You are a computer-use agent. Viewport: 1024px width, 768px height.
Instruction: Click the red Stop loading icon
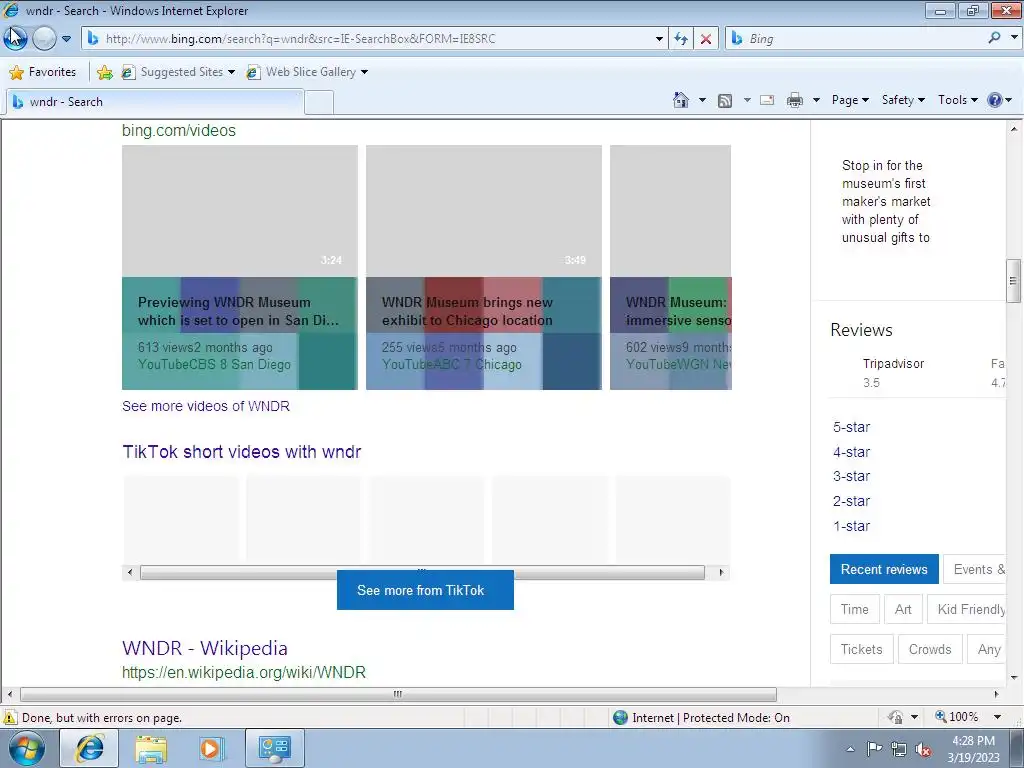pos(706,39)
